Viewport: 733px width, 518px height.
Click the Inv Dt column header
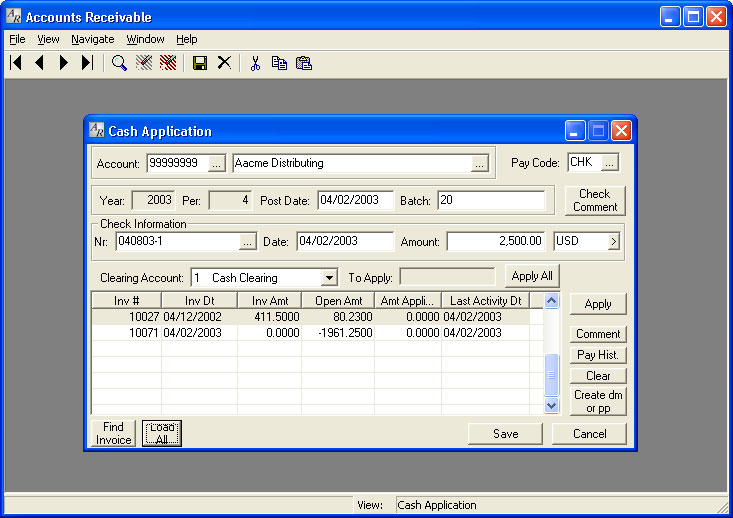[x=200, y=301]
